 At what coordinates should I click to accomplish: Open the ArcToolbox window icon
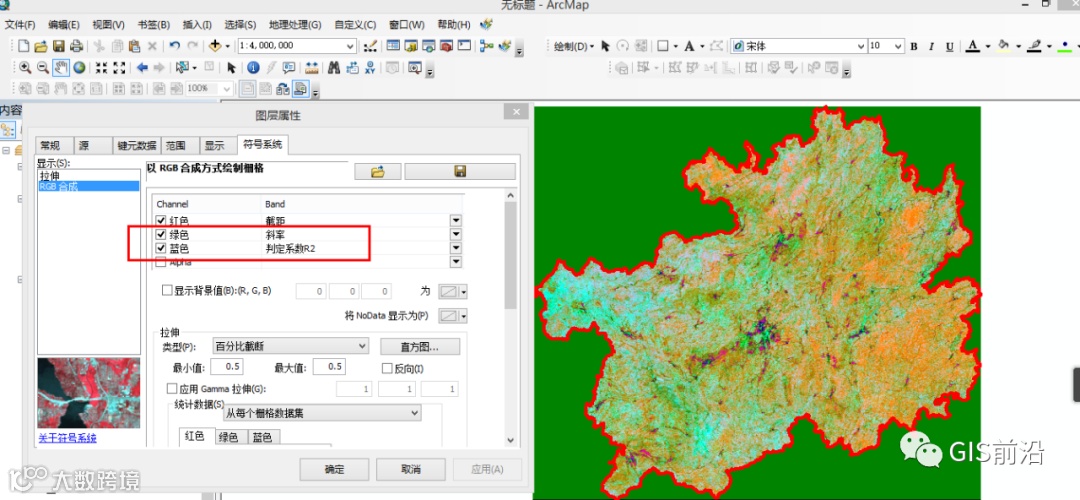[x=446, y=46]
